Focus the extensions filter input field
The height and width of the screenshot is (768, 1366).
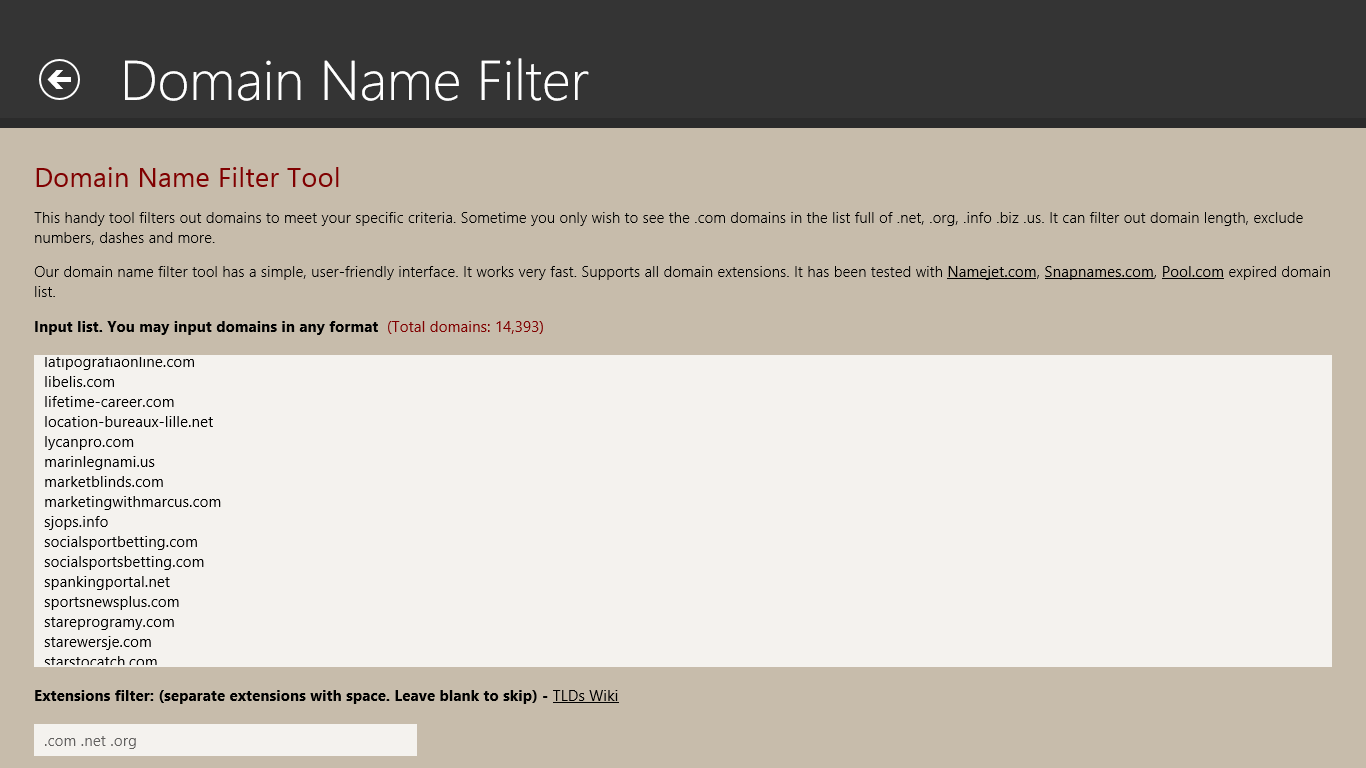[x=225, y=740]
